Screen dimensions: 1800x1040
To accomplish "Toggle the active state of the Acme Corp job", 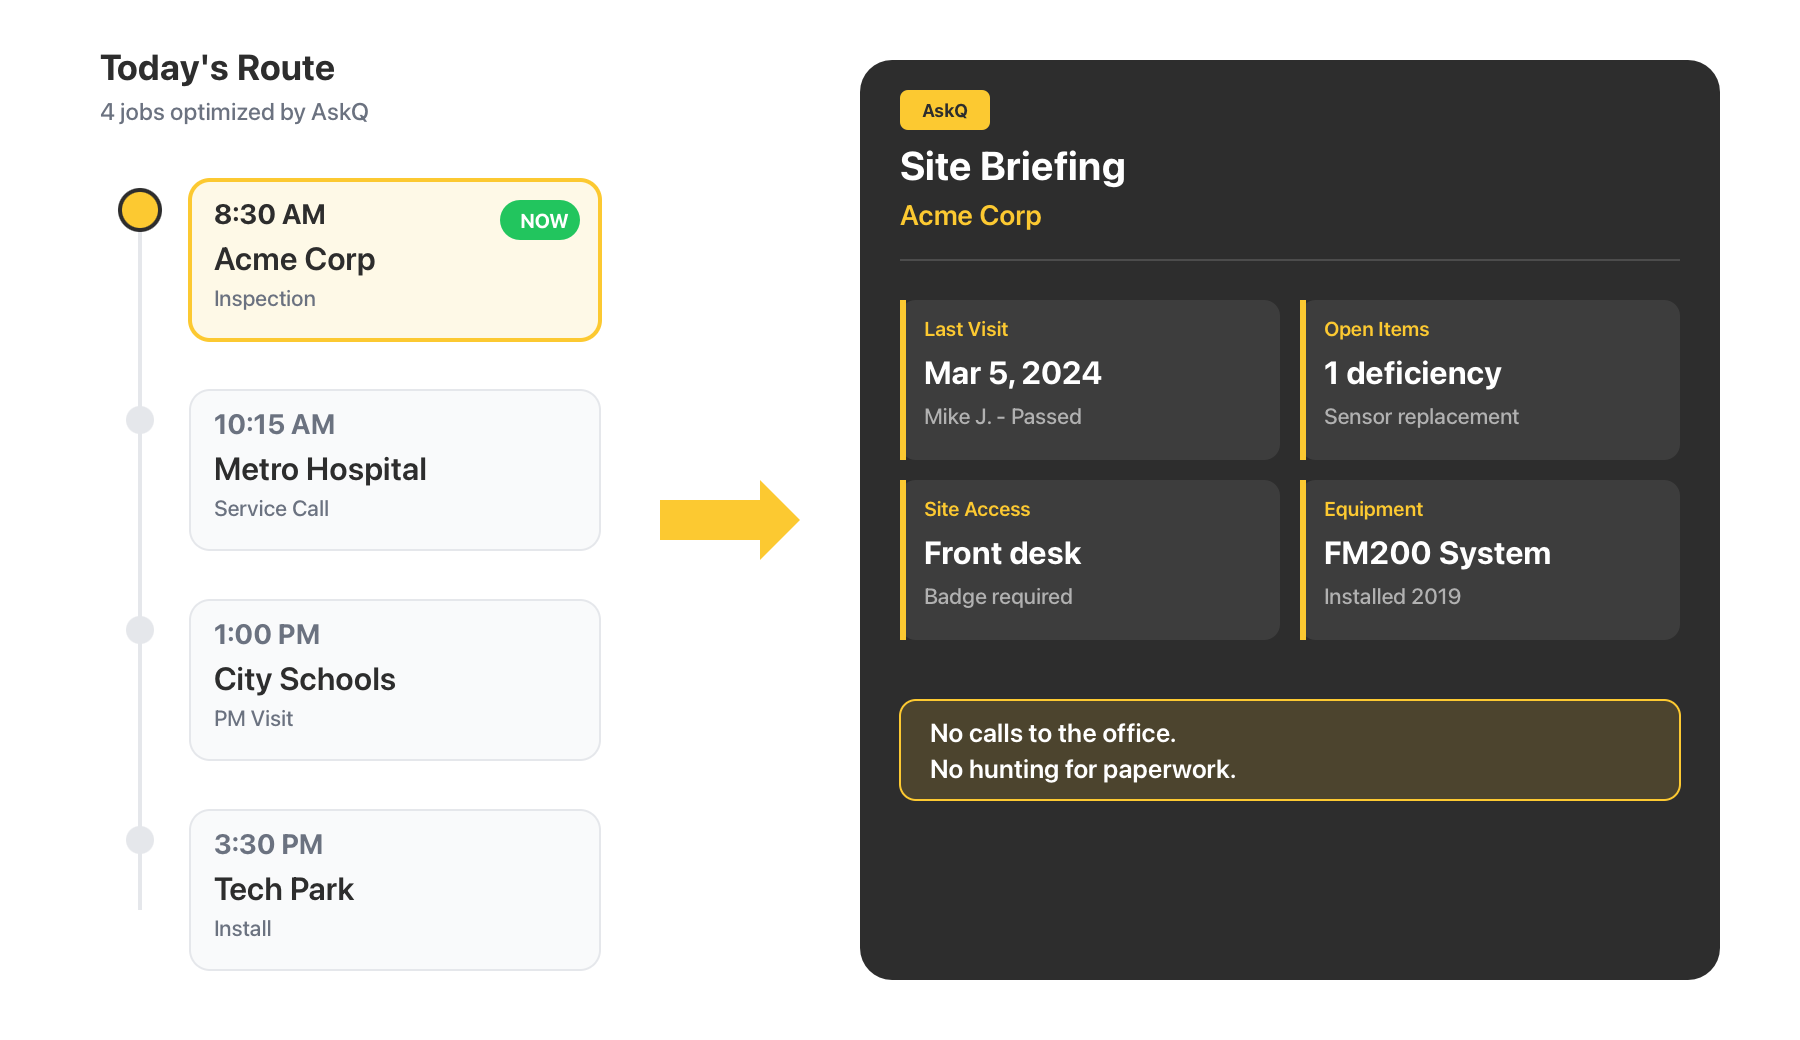I will pos(395,260).
